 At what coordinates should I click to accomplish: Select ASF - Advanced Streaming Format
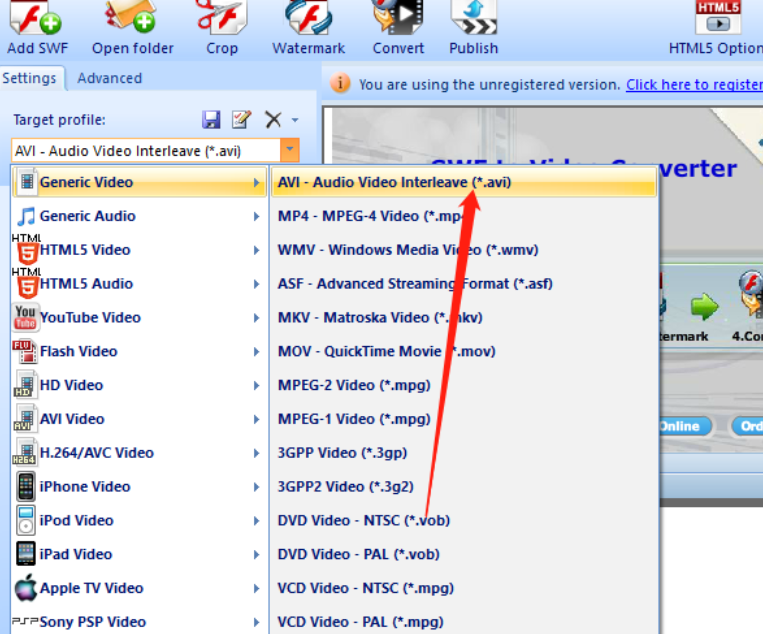(464, 284)
